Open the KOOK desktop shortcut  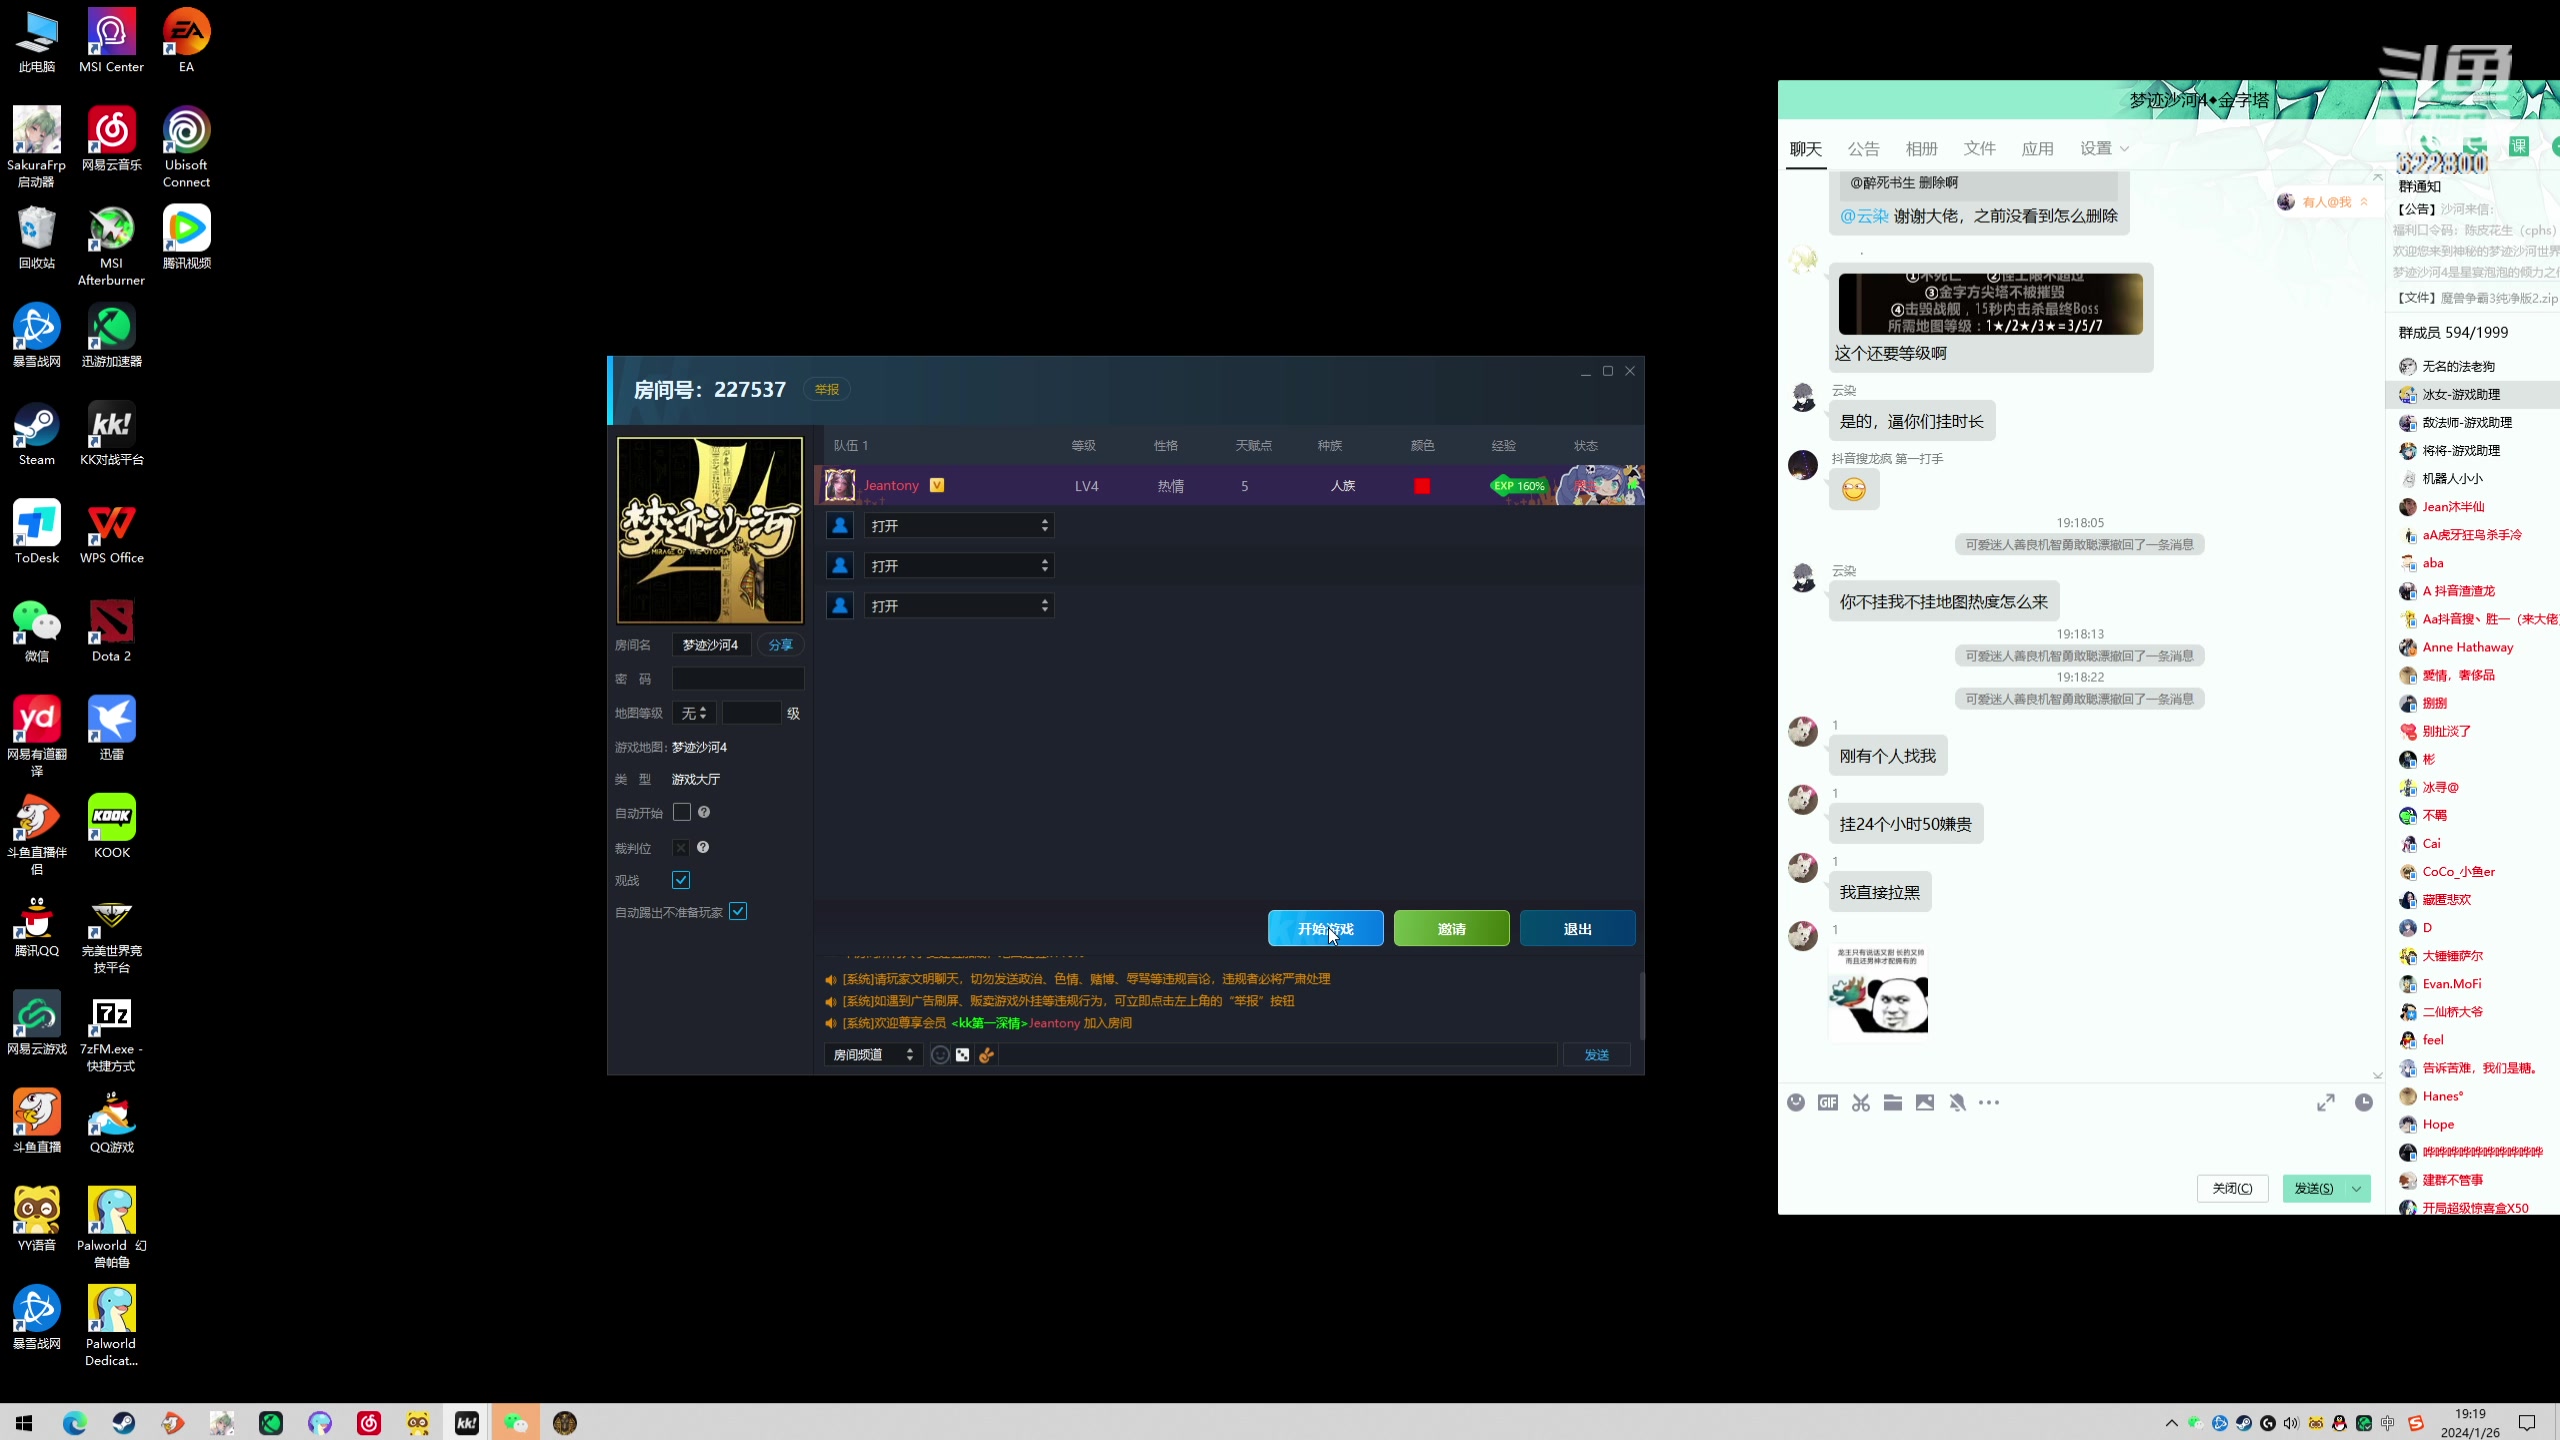pos(111,826)
